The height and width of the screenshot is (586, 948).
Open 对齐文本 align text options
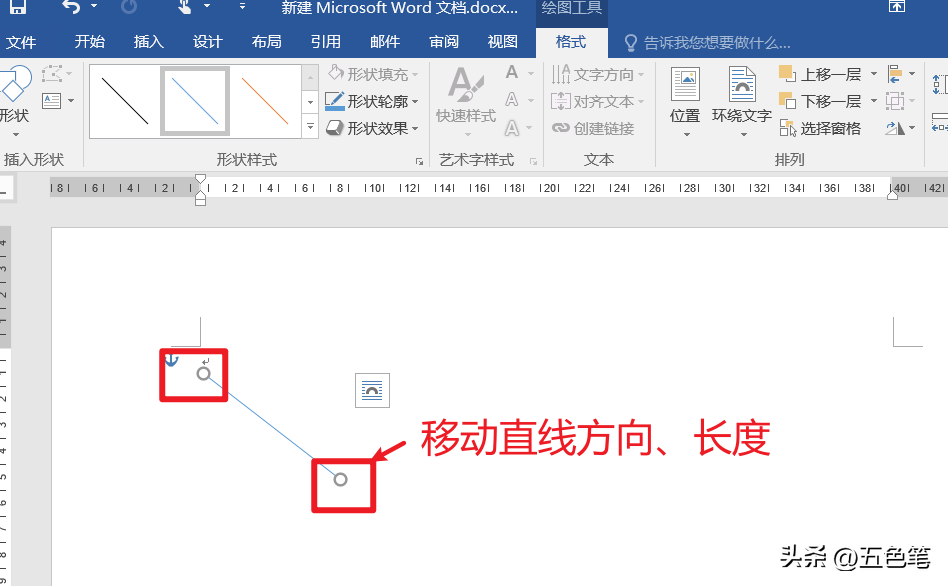click(598, 101)
